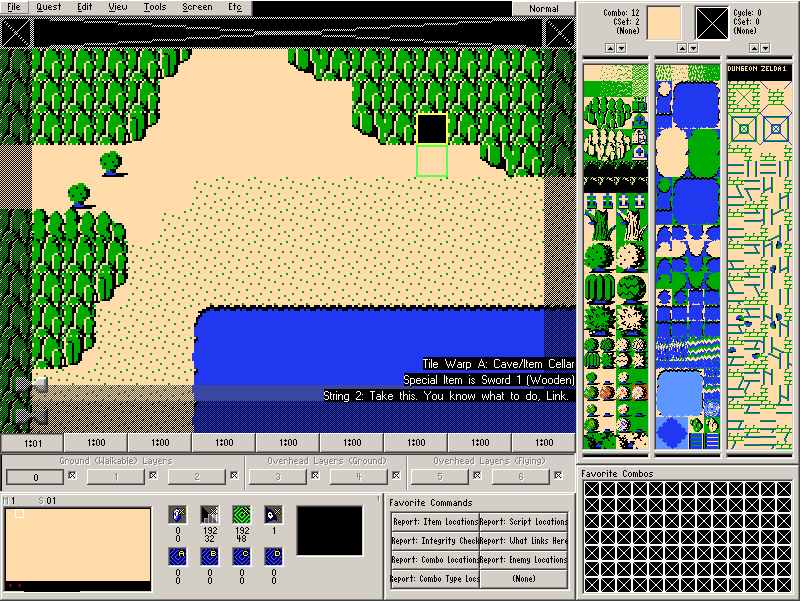Pick the light blue pool combo
This screenshot has width=800, height=601.
[680, 393]
